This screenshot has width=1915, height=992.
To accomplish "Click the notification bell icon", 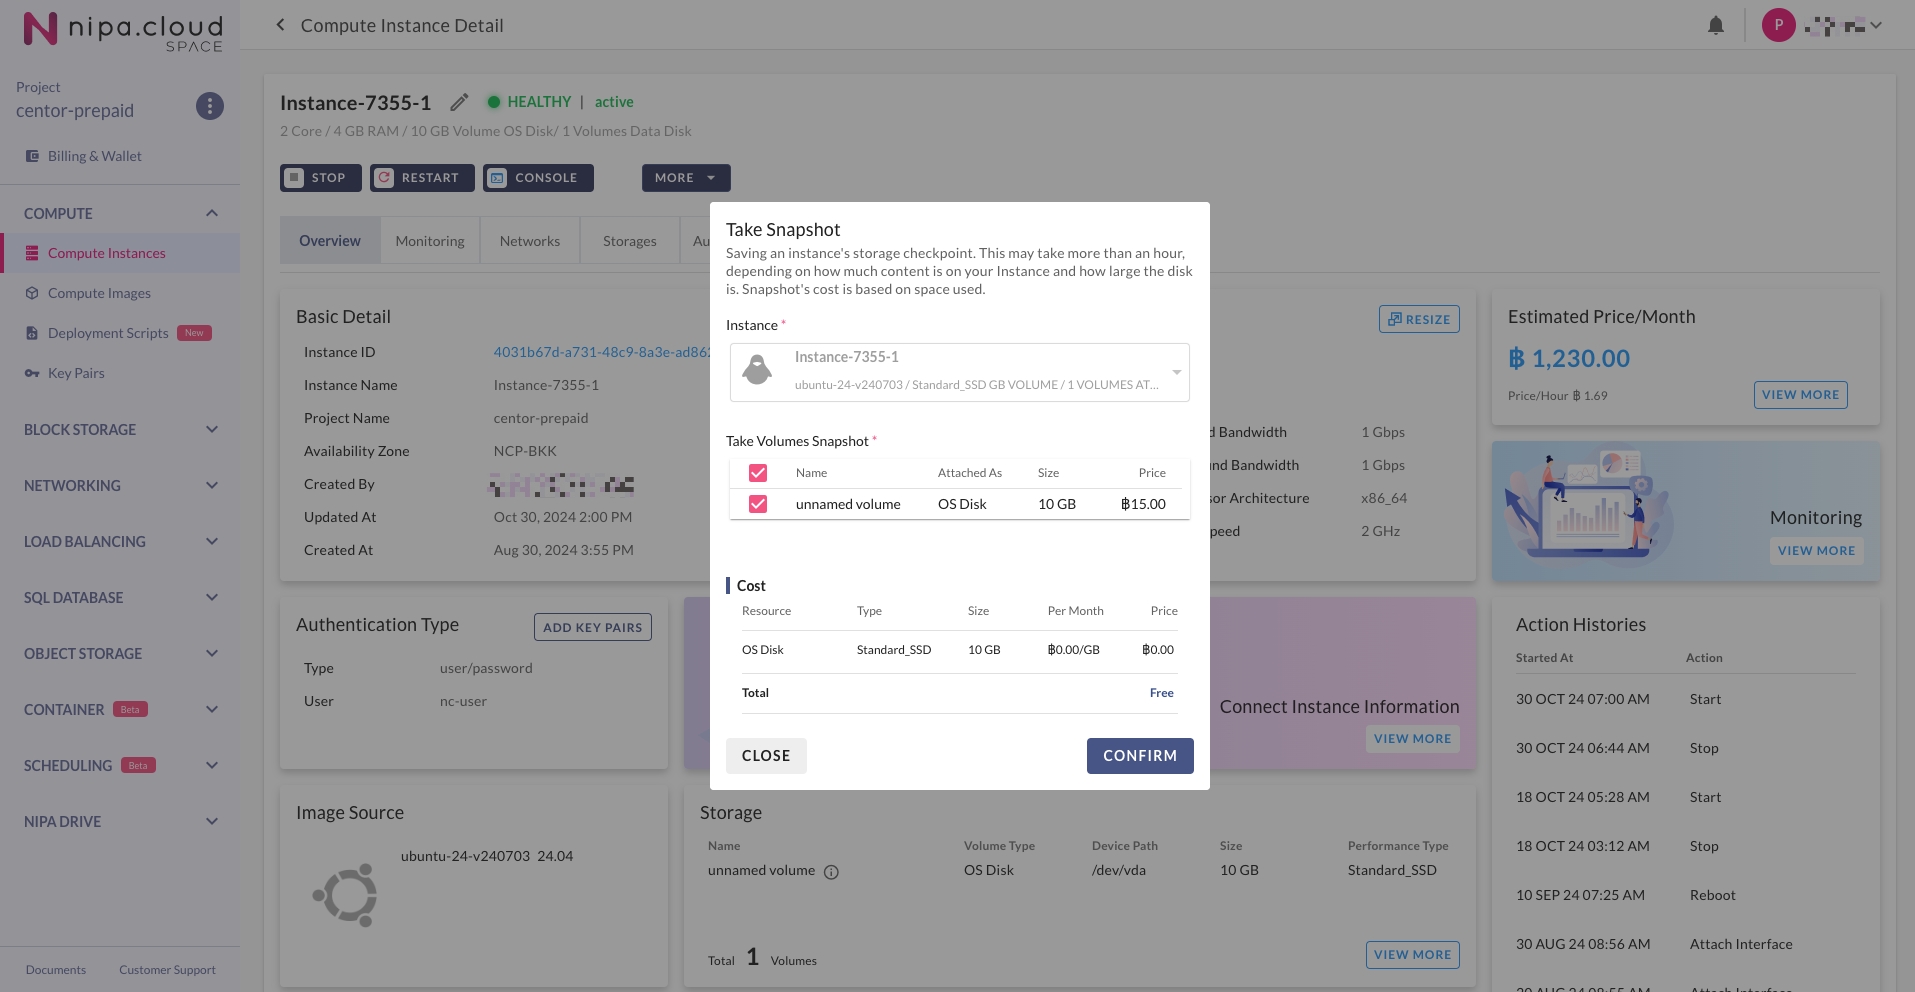I will (x=1715, y=26).
